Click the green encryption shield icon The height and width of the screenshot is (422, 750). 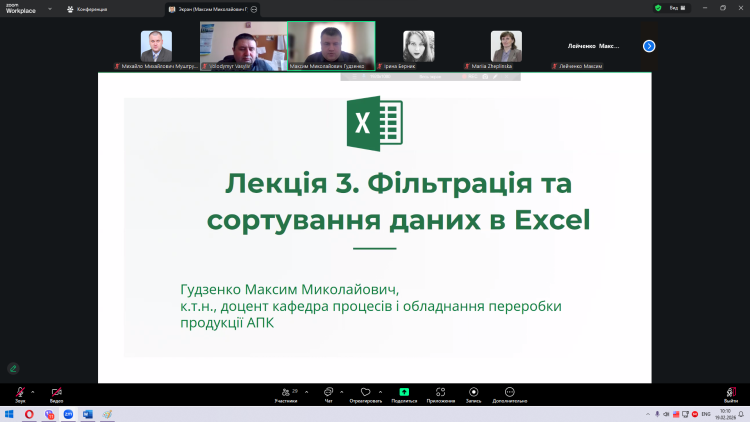coord(657,8)
